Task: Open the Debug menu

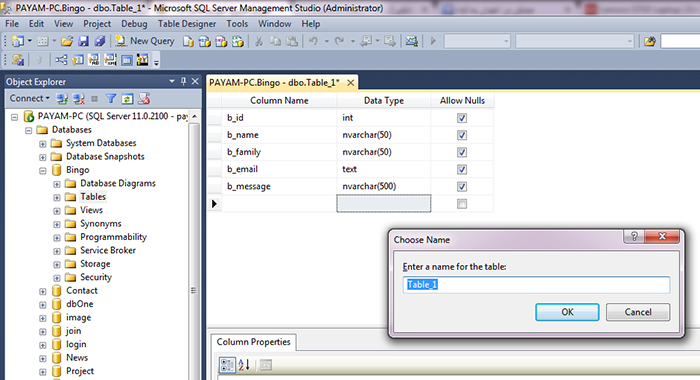Action: click(134, 24)
